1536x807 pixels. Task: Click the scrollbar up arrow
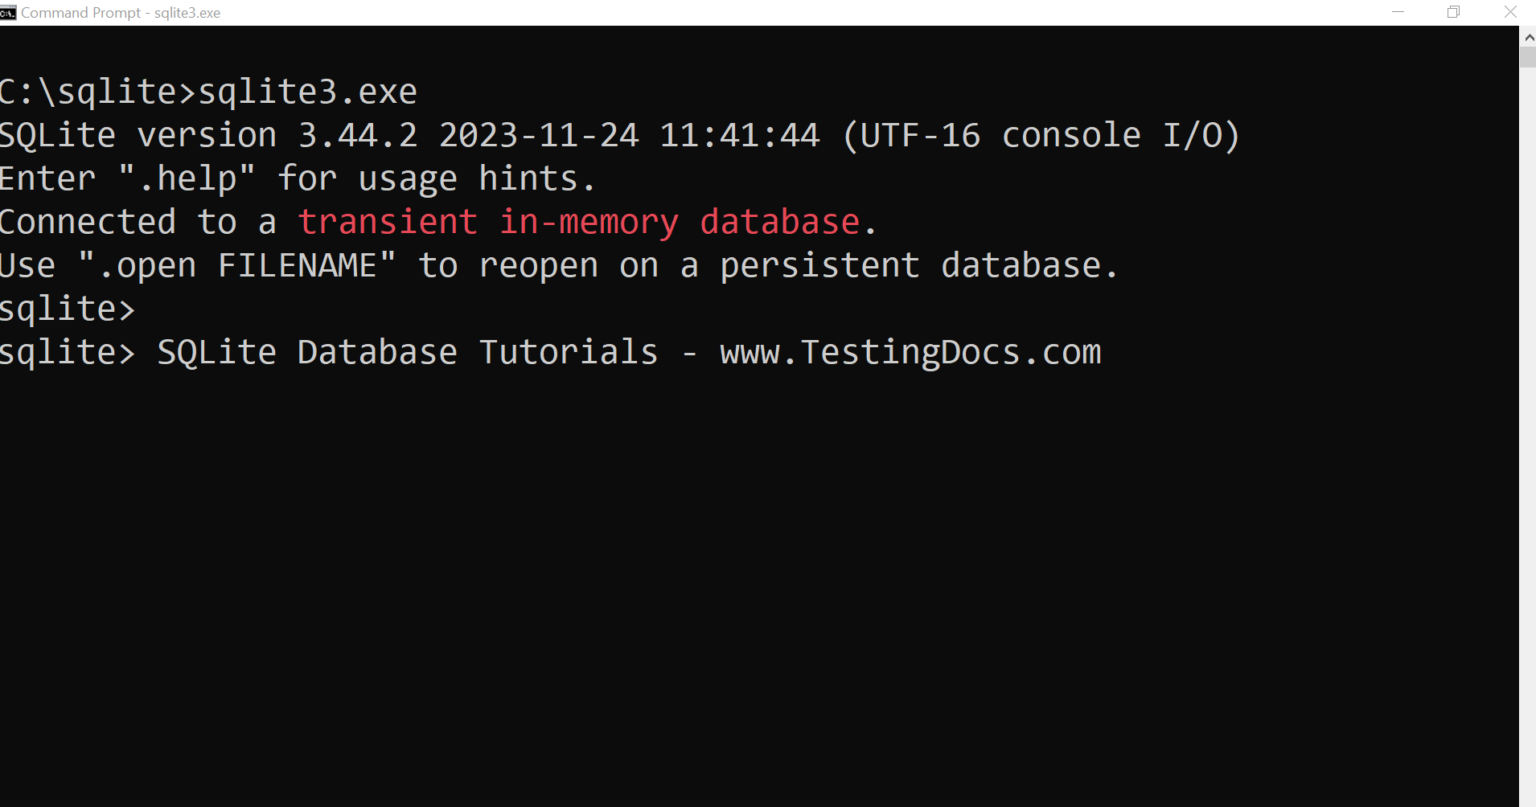(x=1528, y=35)
